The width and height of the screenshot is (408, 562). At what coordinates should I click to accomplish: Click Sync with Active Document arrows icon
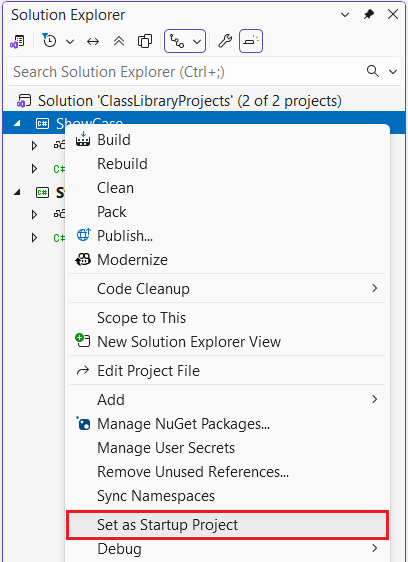[x=93, y=42]
